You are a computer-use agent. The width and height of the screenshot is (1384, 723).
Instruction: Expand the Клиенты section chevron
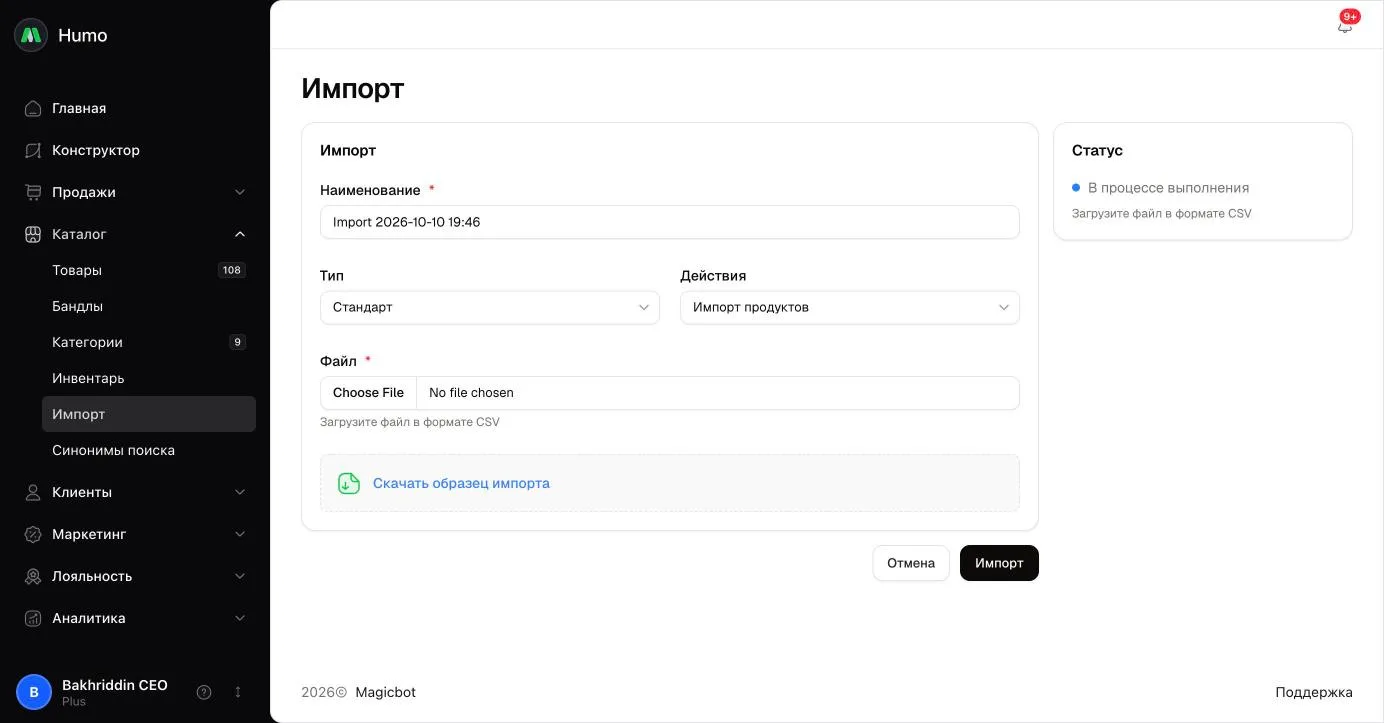[x=240, y=492]
